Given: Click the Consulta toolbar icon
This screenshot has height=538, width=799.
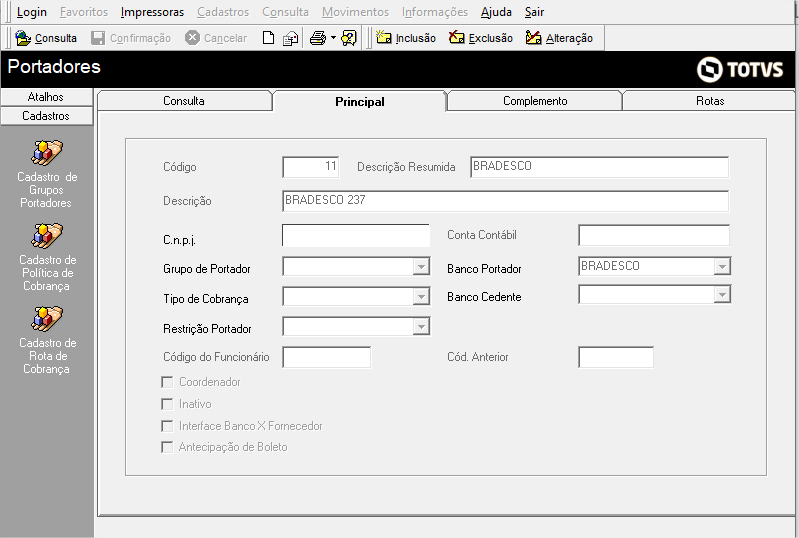Looking at the screenshot, I should [x=23, y=38].
